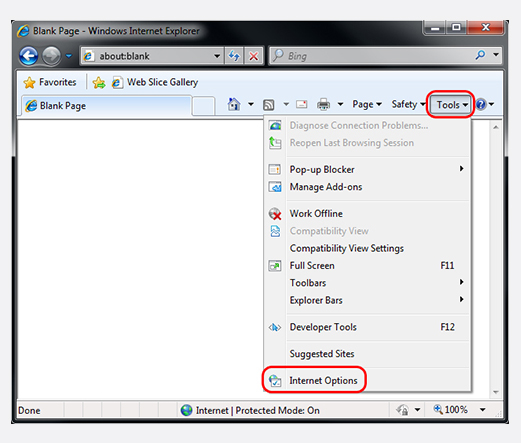Screen dimensions: 521x443
Task: Click the Work Offline icon
Action: [275, 214]
